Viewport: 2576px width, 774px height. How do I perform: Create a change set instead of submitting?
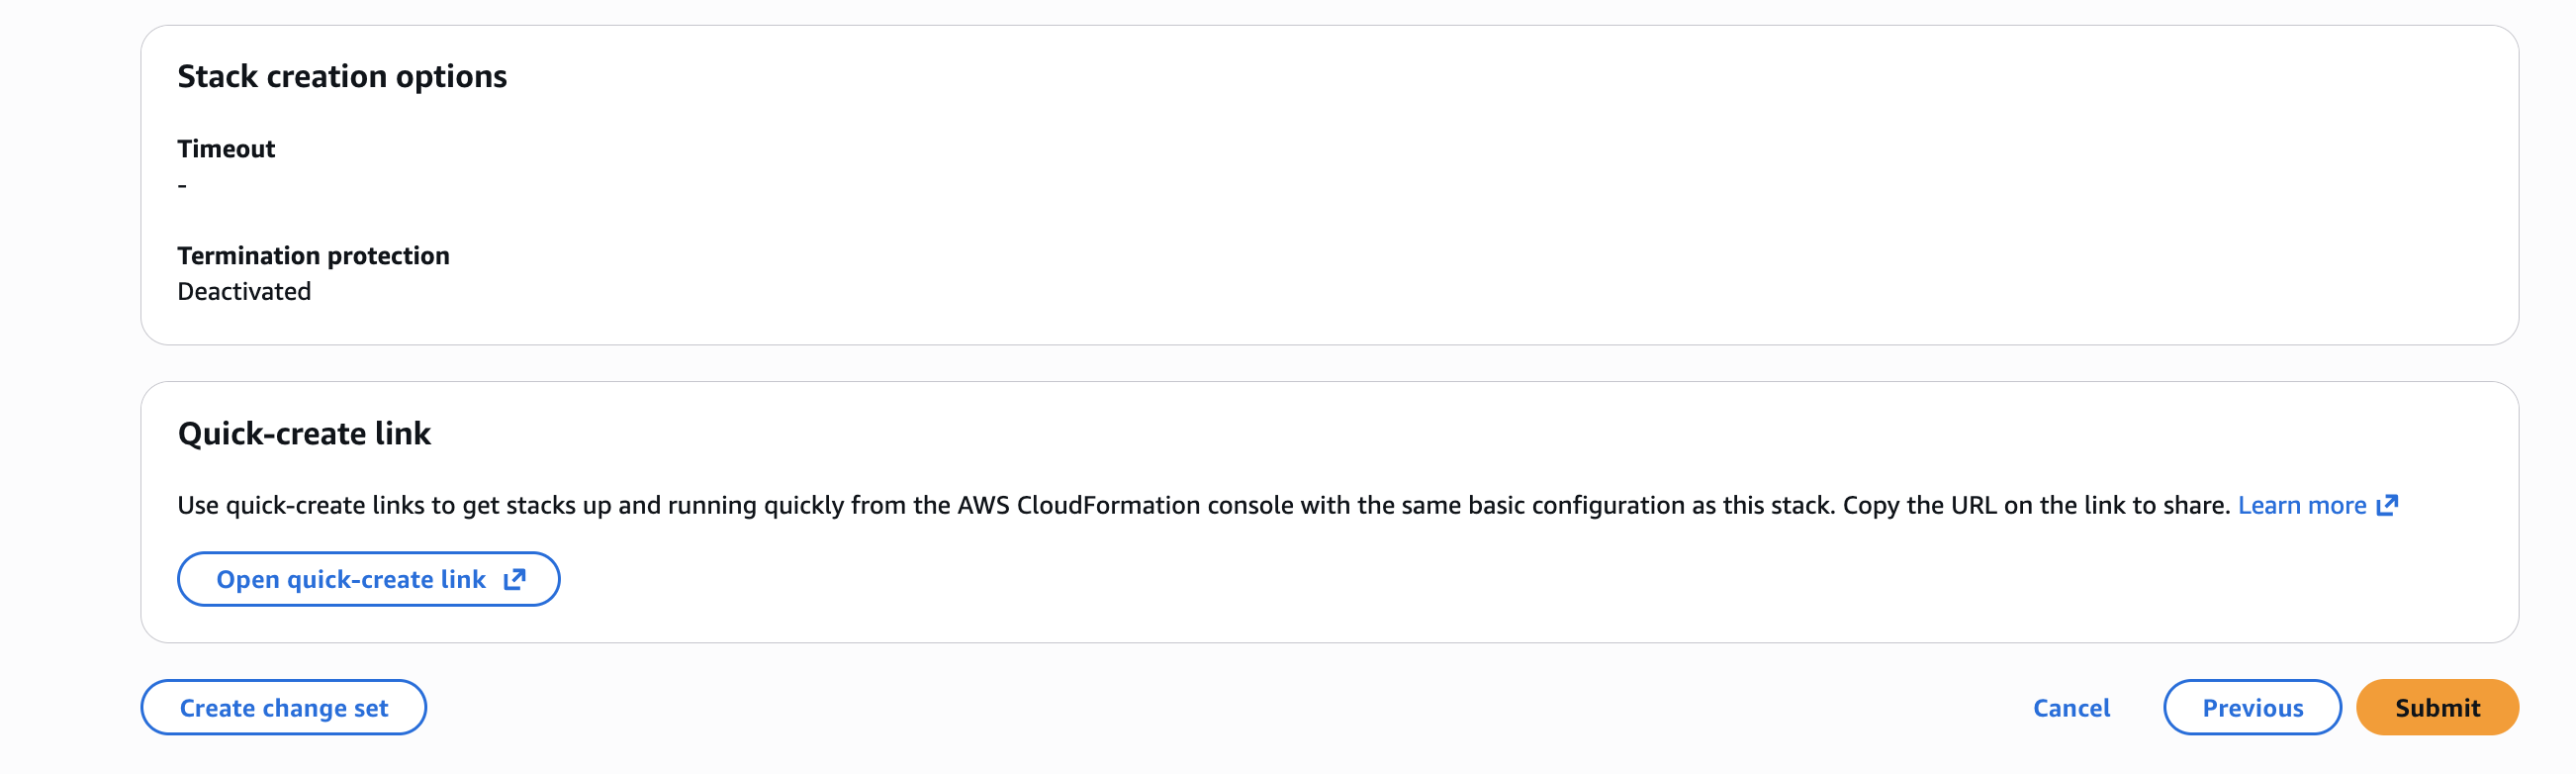pyautogui.click(x=283, y=707)
